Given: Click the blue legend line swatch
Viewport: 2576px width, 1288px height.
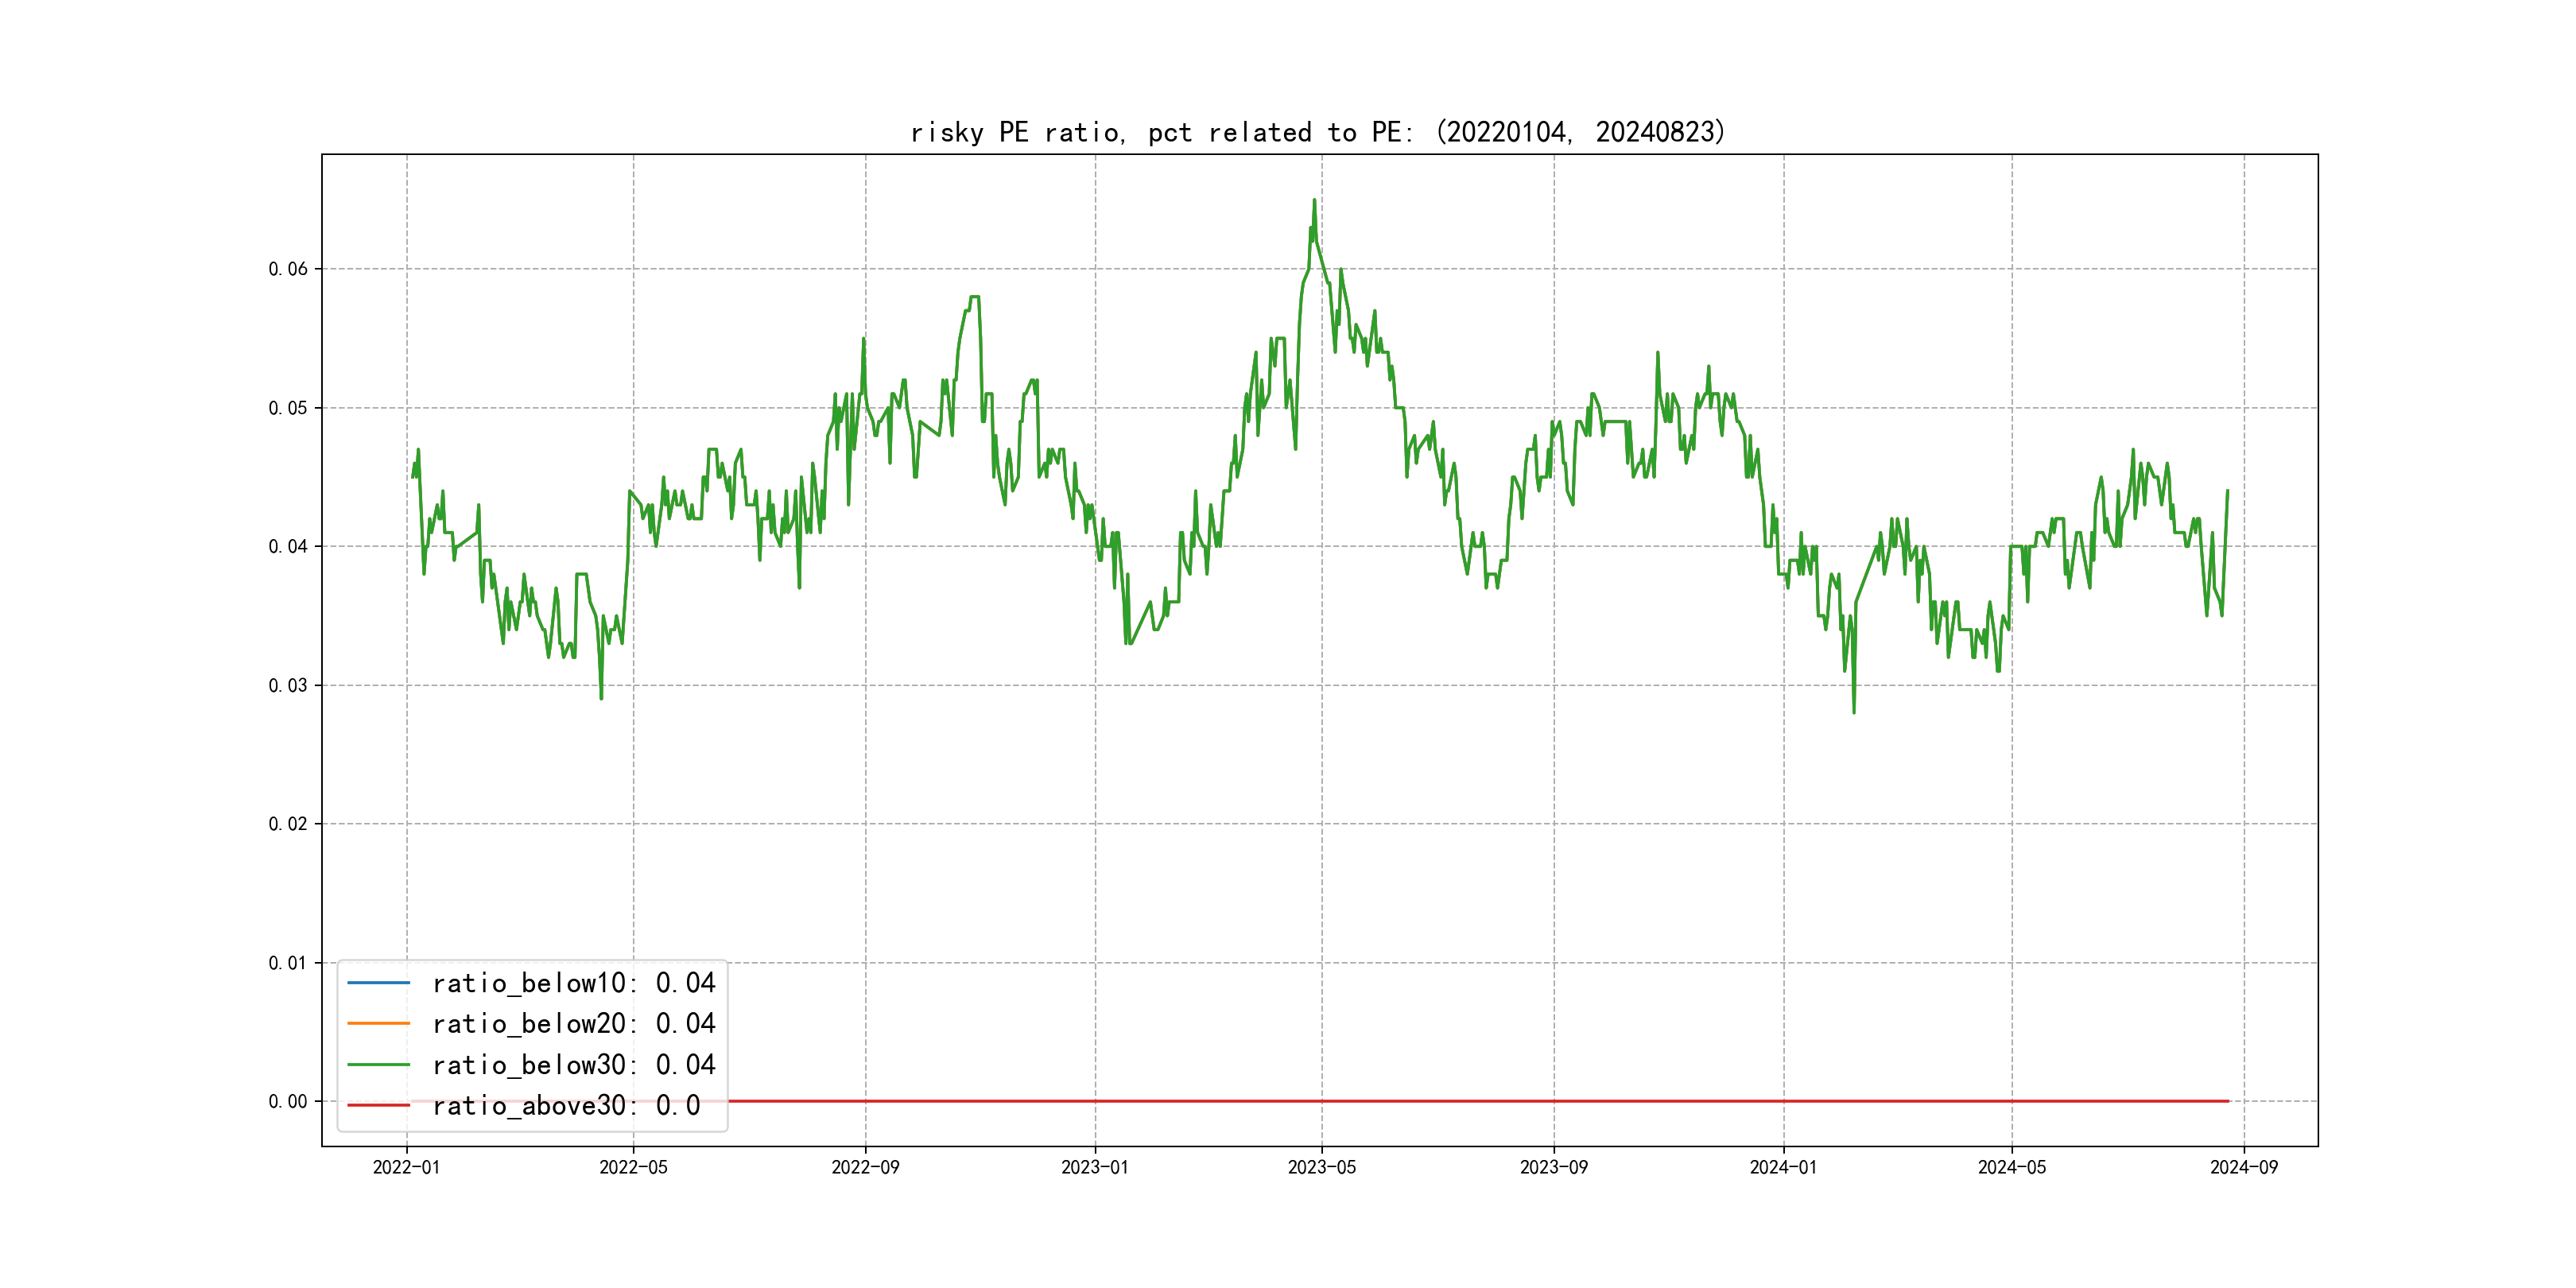Looking at the screenshot, I should 378,983.
